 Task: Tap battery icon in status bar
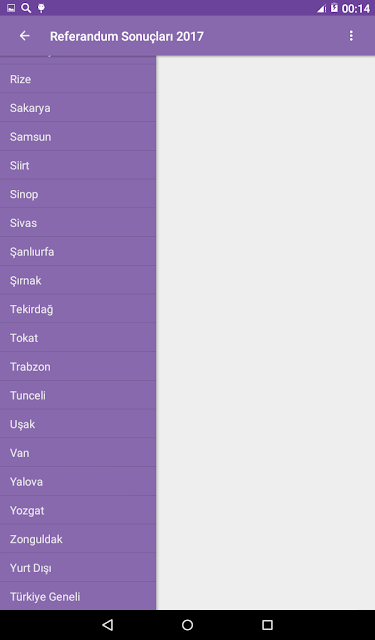[x=334, y=8]
